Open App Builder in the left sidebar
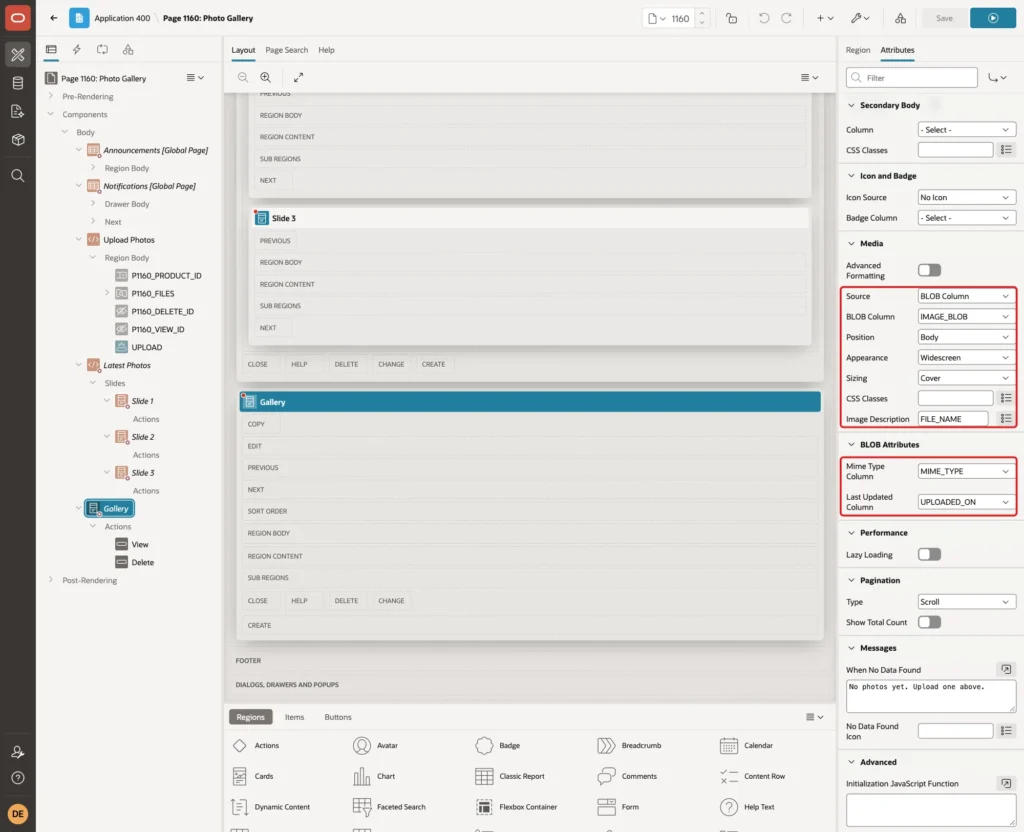Screen dimensions: 1024x832 click(x=18, y=55)
